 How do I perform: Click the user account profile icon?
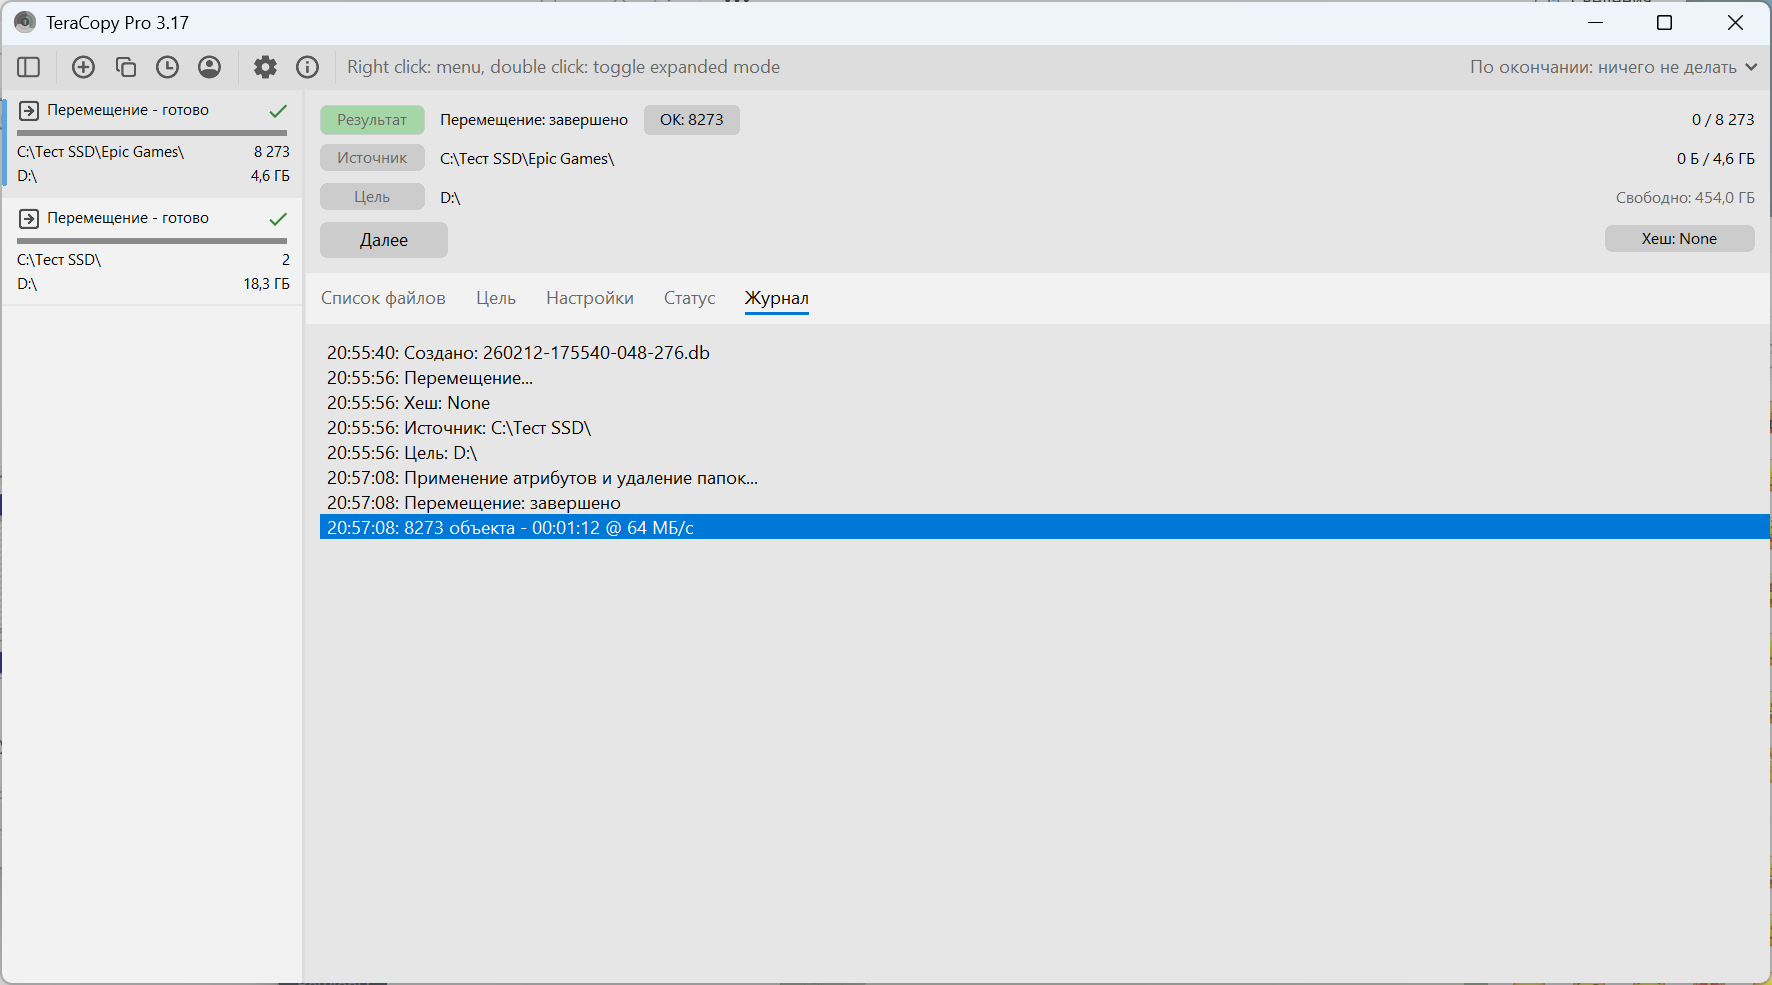point(210,67)
